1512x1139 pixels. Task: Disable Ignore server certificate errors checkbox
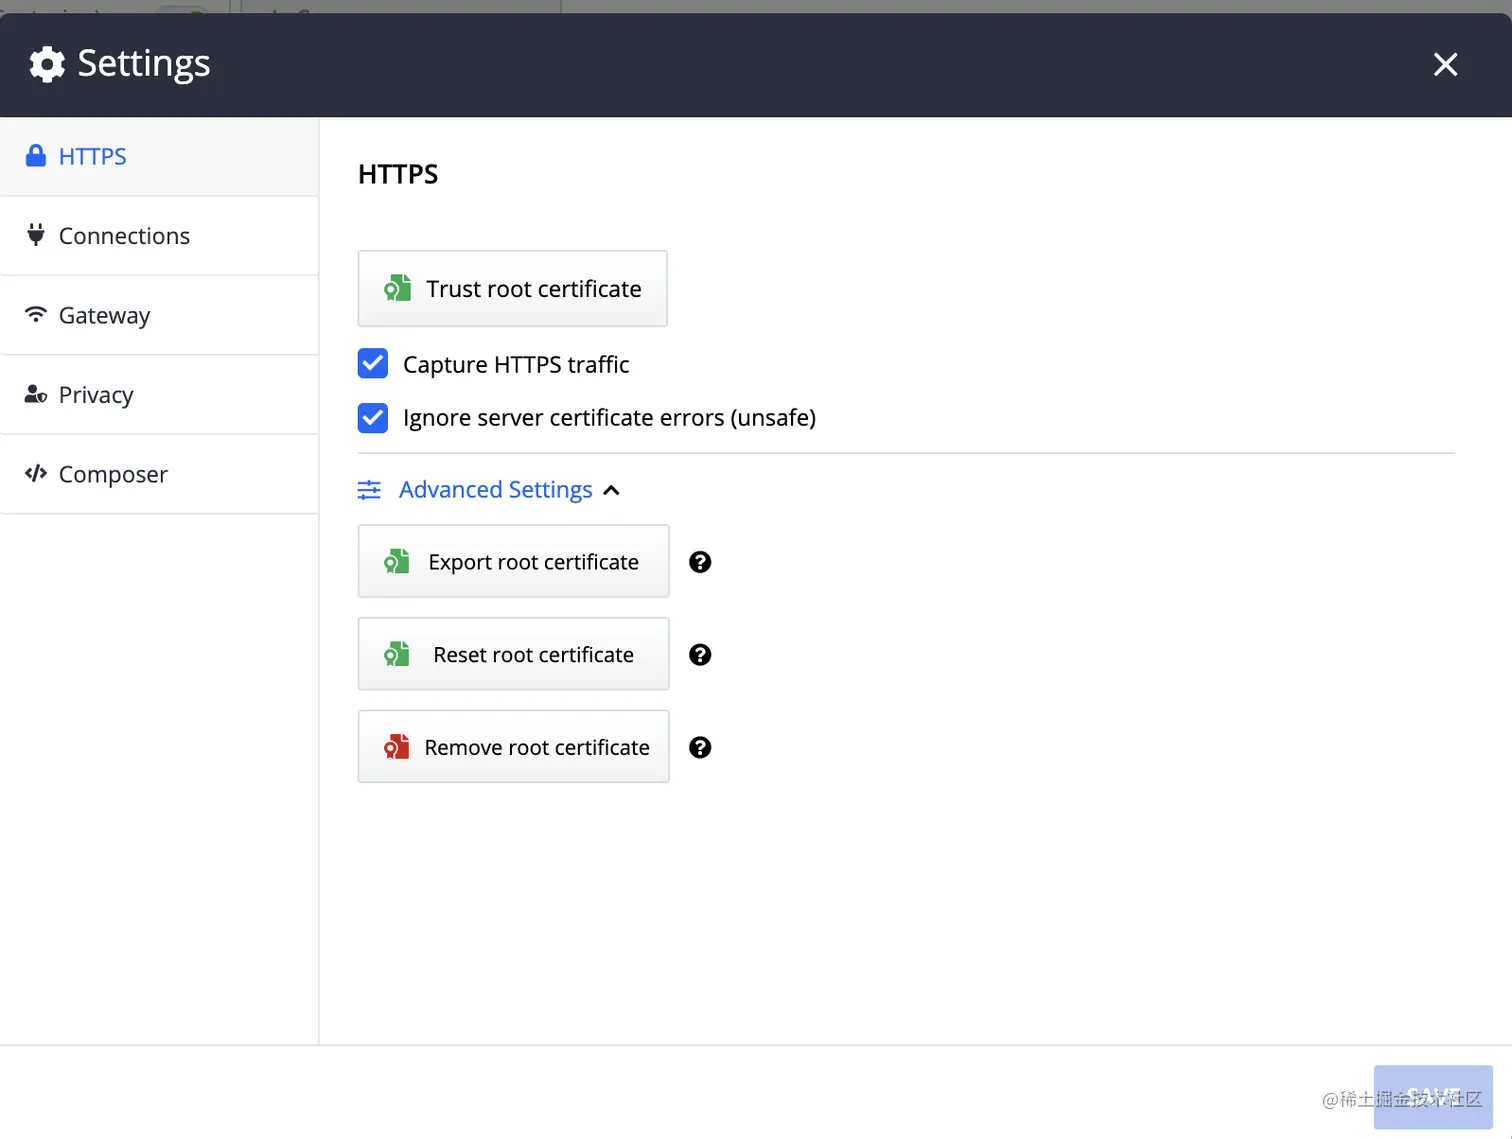click(373, 418)
